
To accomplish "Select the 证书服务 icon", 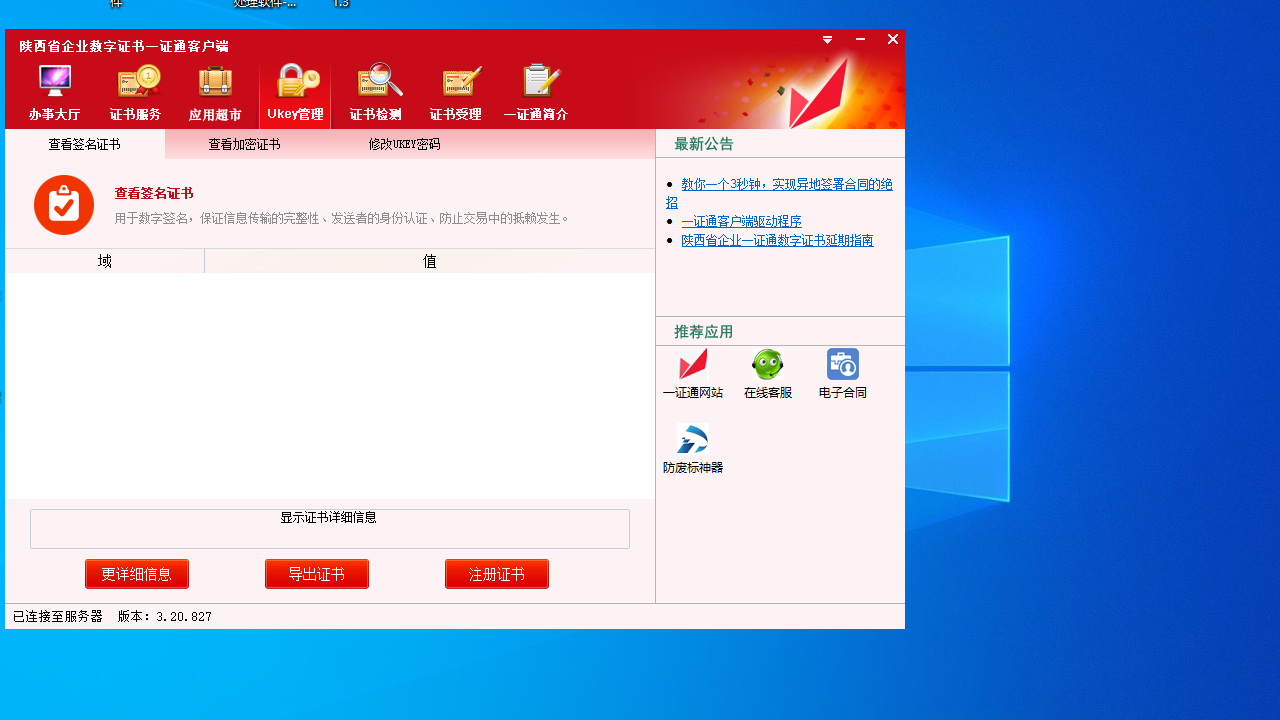I will pos(135,90).
